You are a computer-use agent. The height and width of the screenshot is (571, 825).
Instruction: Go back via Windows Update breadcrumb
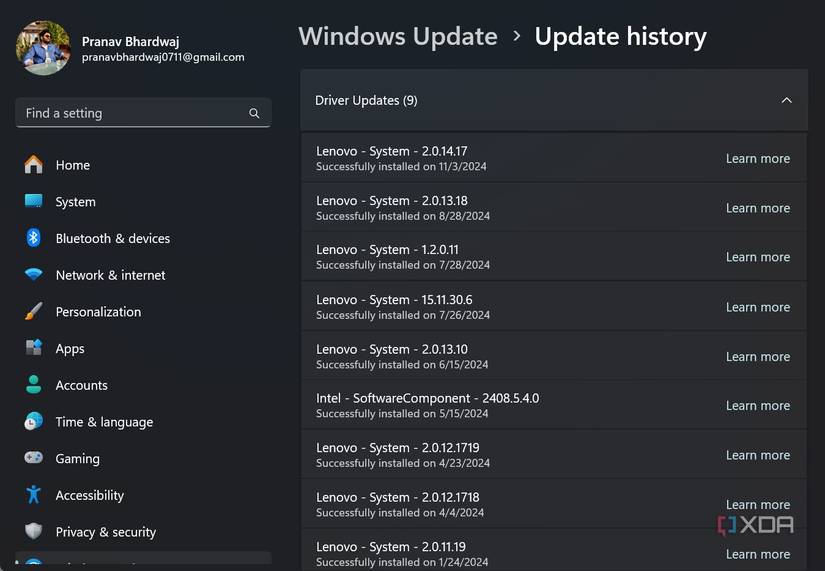pyautogui.click(x=398, y=37)
